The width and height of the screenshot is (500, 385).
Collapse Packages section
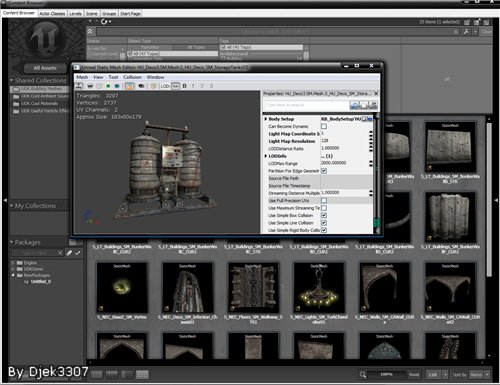tap(11, 242)
